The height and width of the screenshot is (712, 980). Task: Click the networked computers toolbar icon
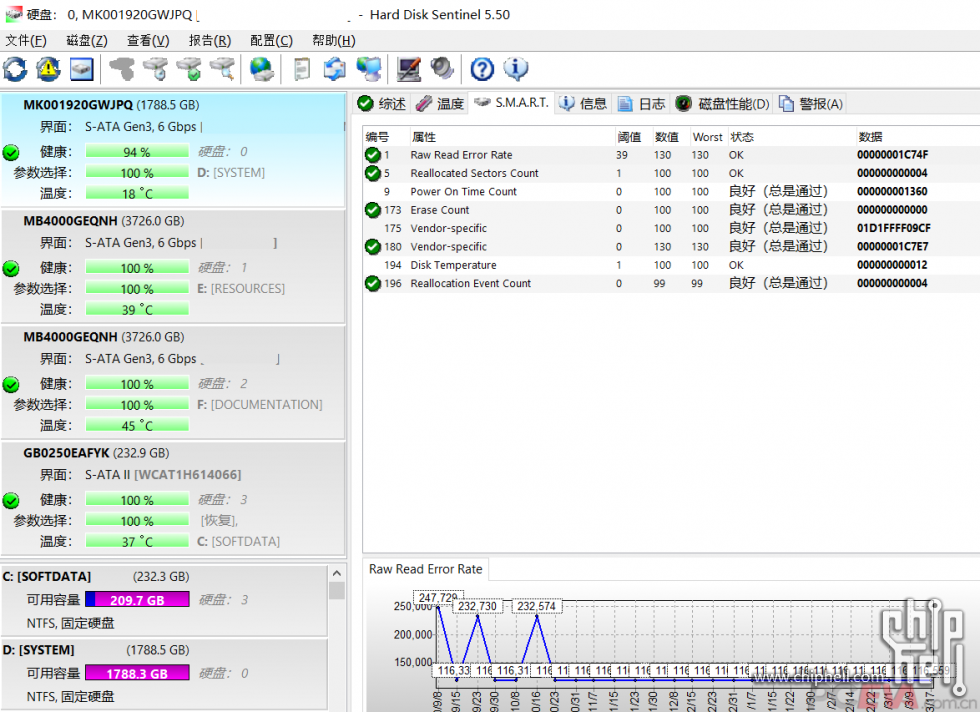[x=369, y=69]
